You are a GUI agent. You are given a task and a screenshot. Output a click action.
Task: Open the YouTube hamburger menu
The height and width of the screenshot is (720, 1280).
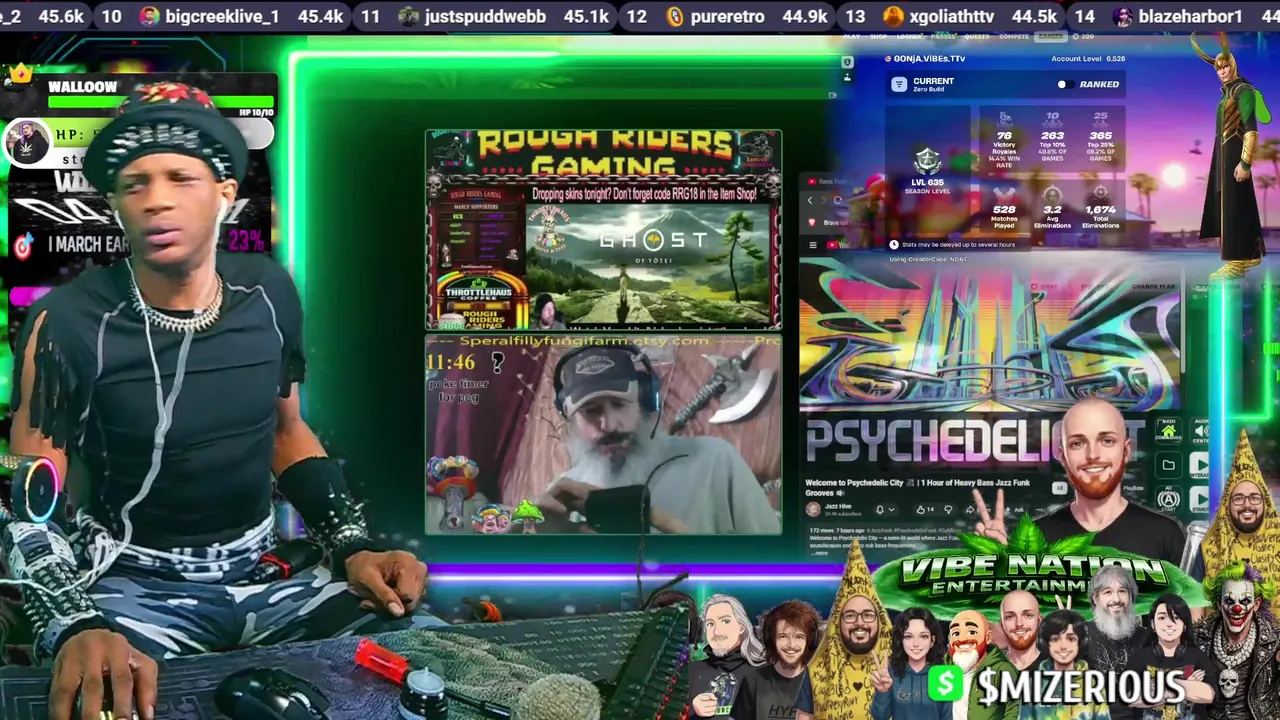pyautogui.click(x=813, y=245)
